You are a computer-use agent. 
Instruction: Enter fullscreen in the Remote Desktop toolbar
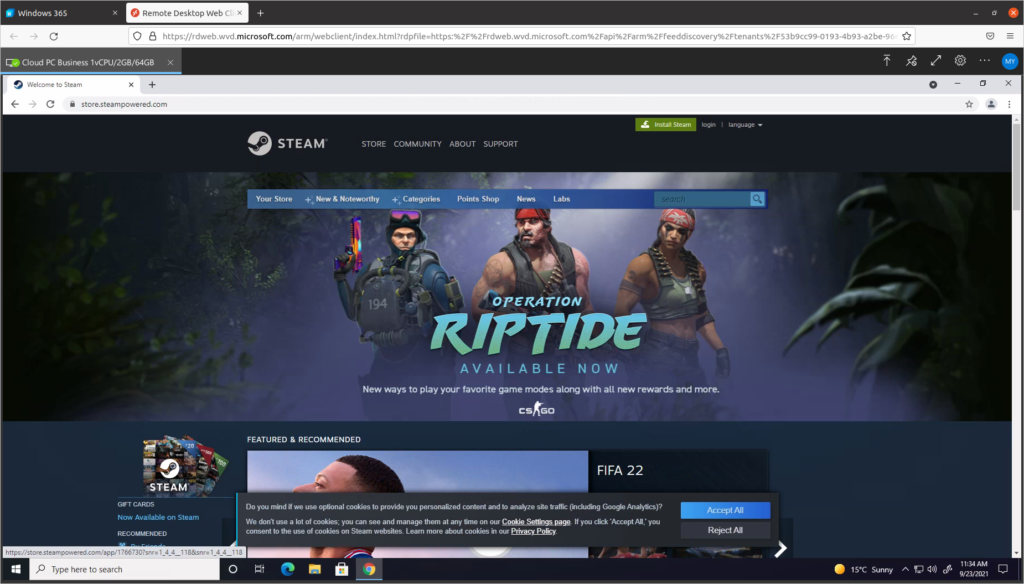coord(936,61)
